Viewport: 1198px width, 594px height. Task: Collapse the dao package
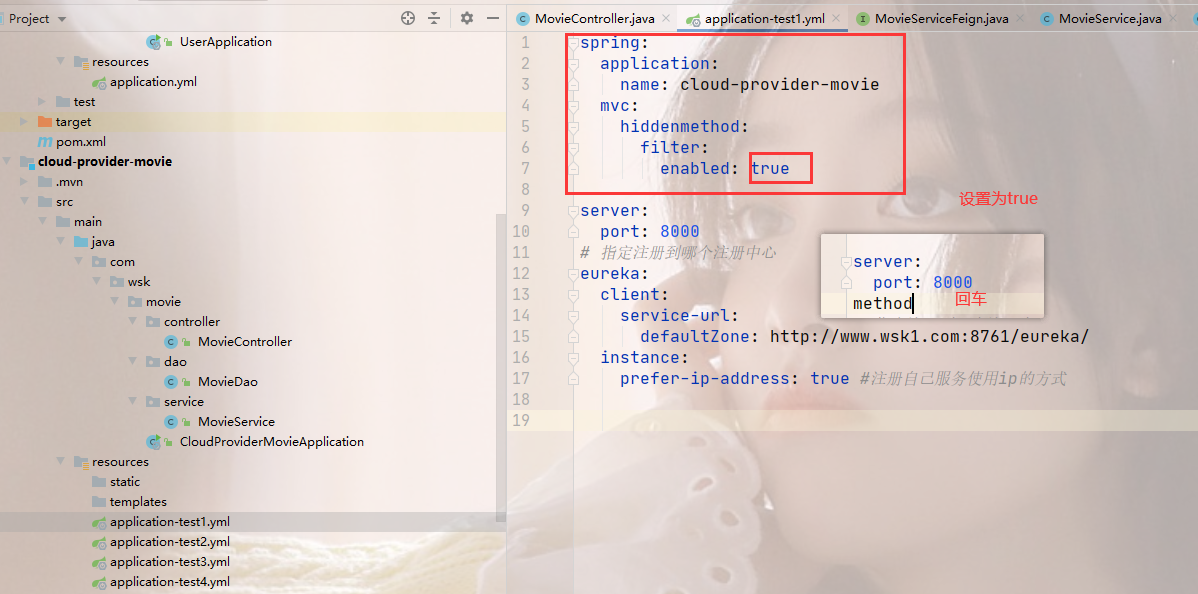click(x=132, y=362)
